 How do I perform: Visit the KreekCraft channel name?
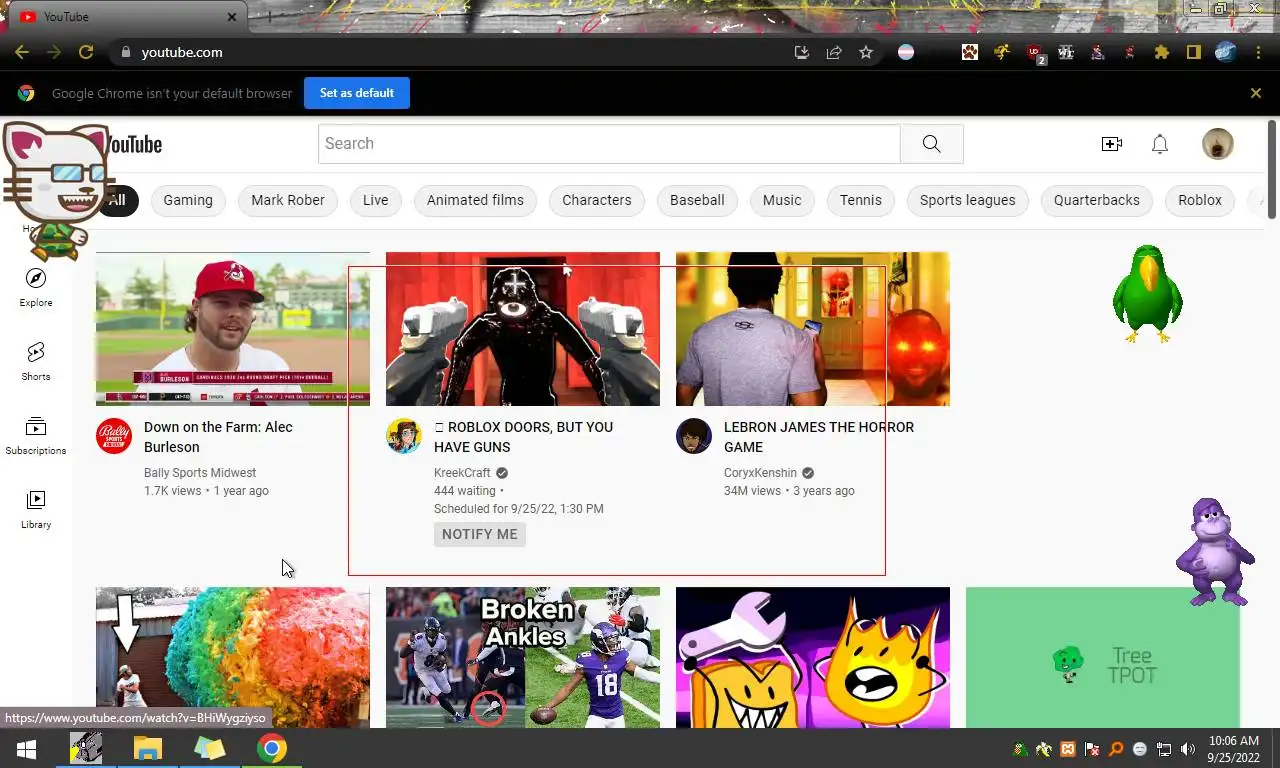pos(462,473)
